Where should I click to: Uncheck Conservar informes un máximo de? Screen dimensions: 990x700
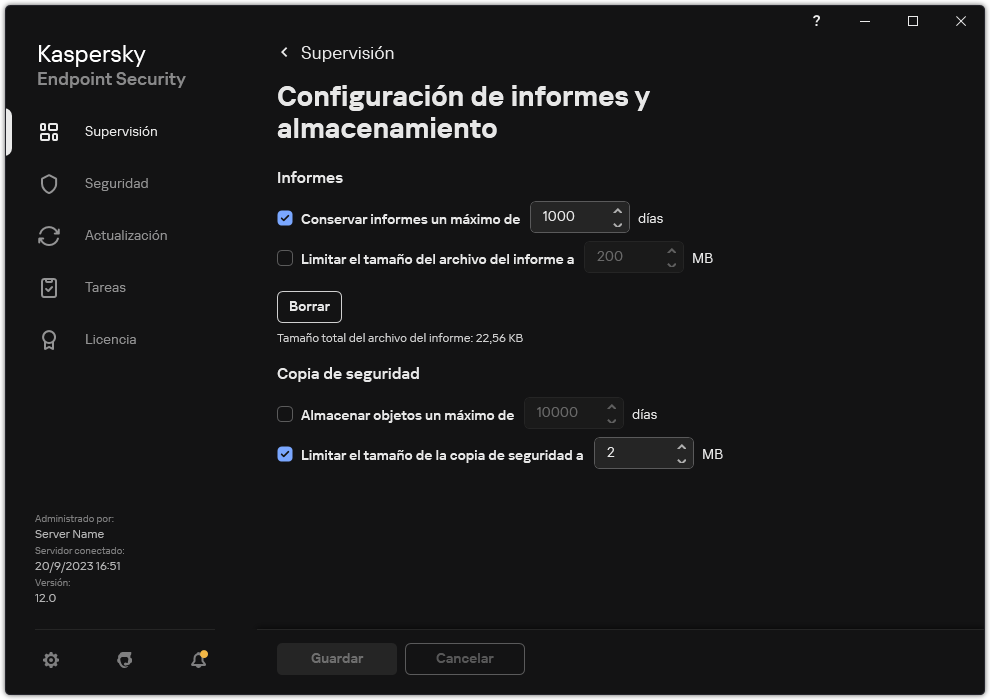tap(284, 217)
